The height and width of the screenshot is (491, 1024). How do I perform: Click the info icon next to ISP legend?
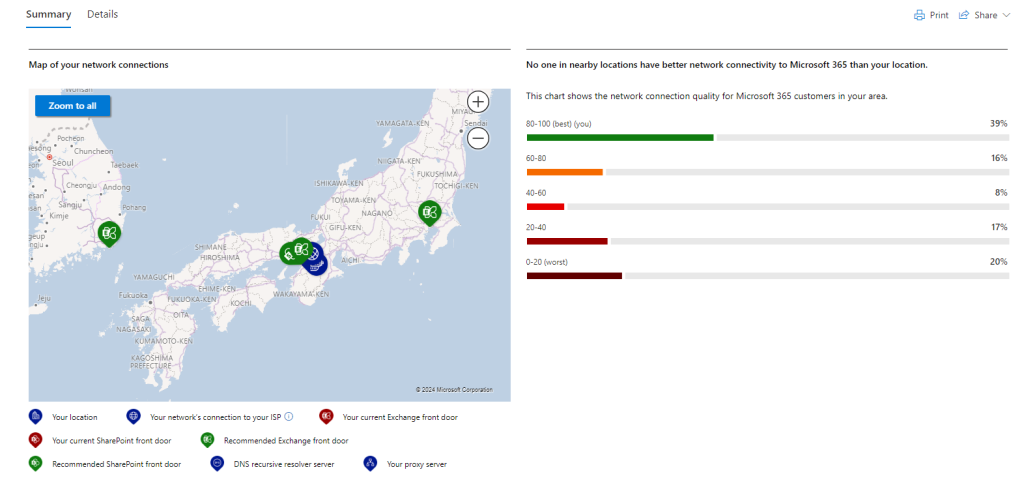[289, 416]
